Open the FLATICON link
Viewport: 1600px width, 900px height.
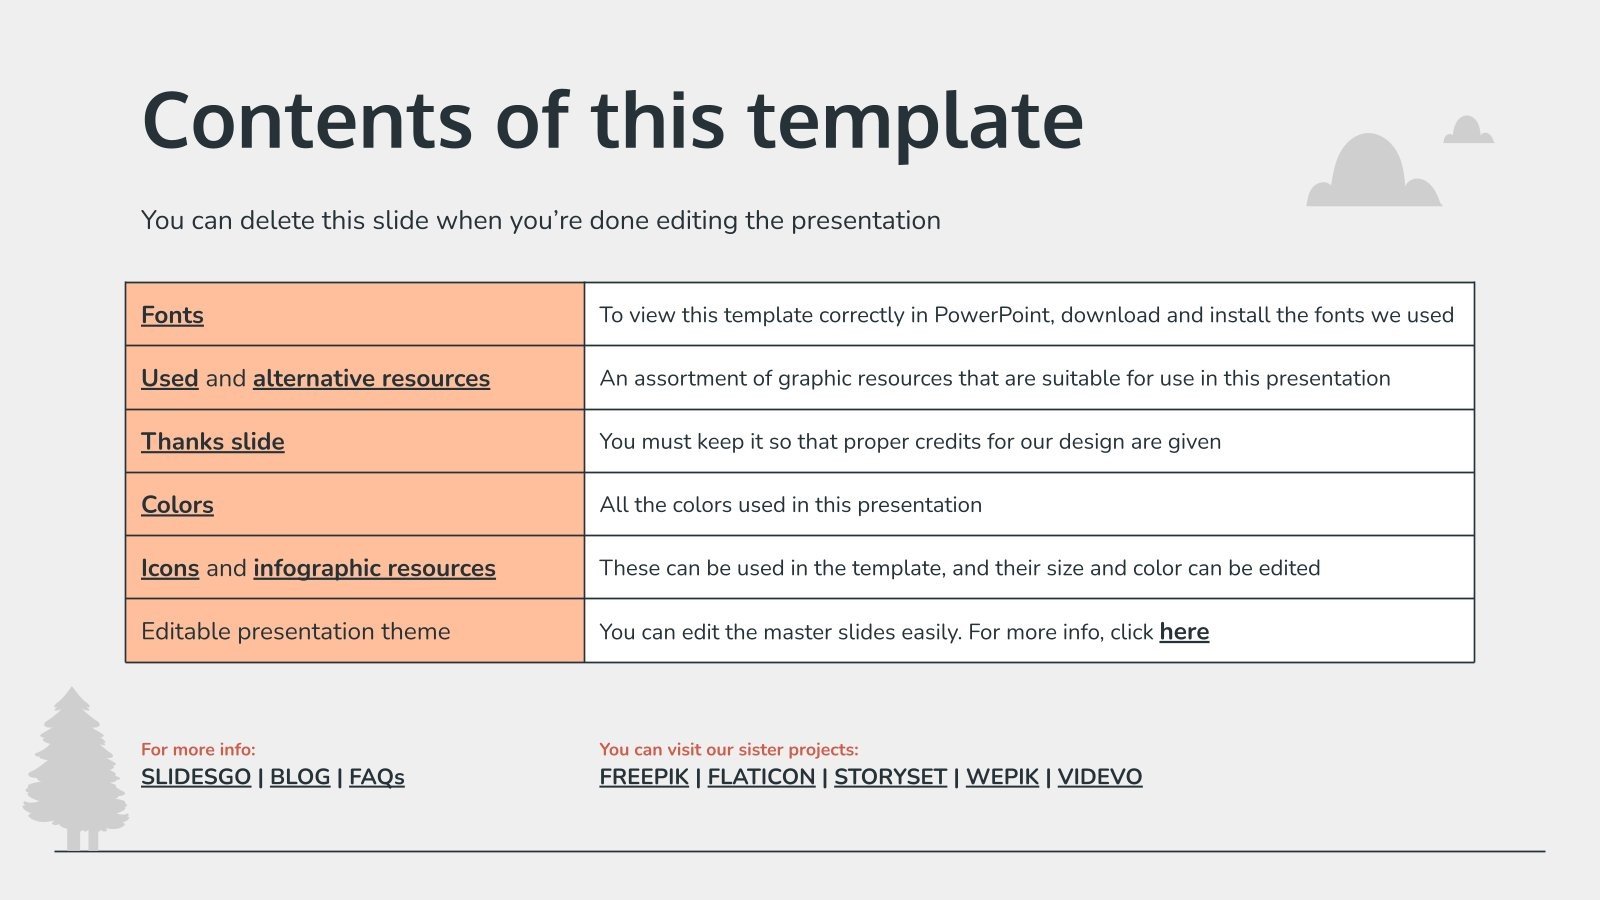761,777
